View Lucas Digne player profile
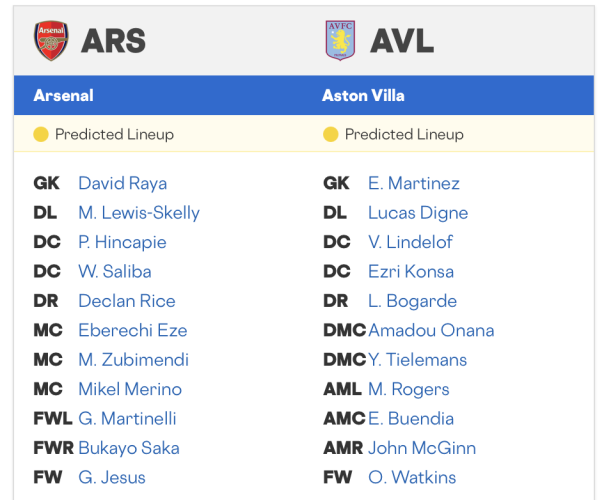 418,213
